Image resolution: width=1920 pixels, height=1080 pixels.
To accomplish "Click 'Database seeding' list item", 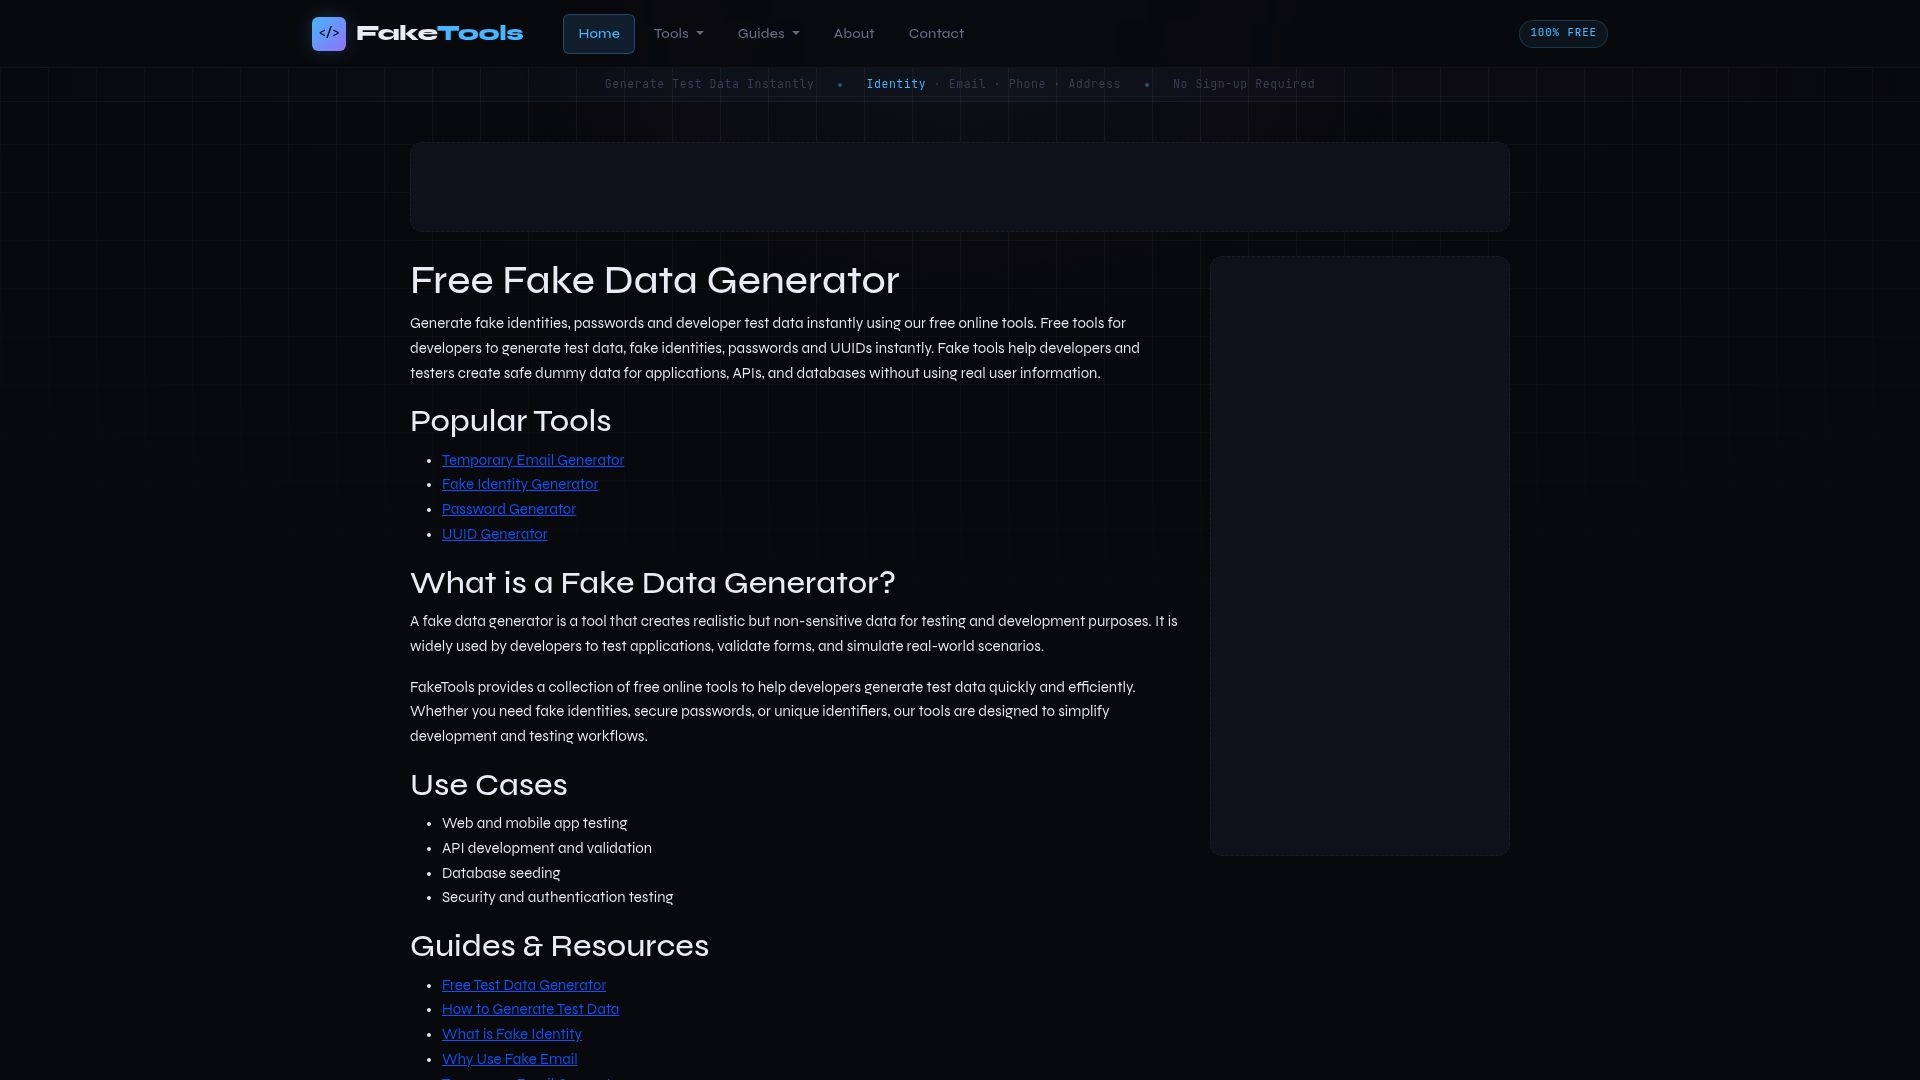I will point(501,874).
